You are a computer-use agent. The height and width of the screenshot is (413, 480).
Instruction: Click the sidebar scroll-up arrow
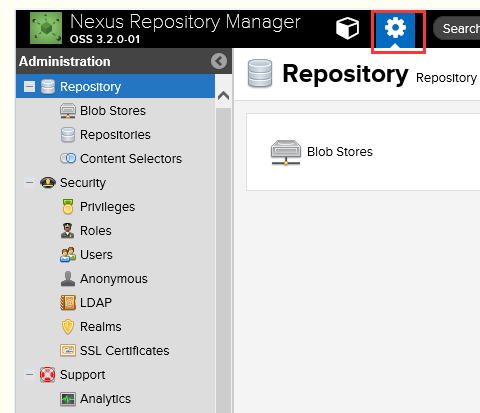click(x=223, y=96)
